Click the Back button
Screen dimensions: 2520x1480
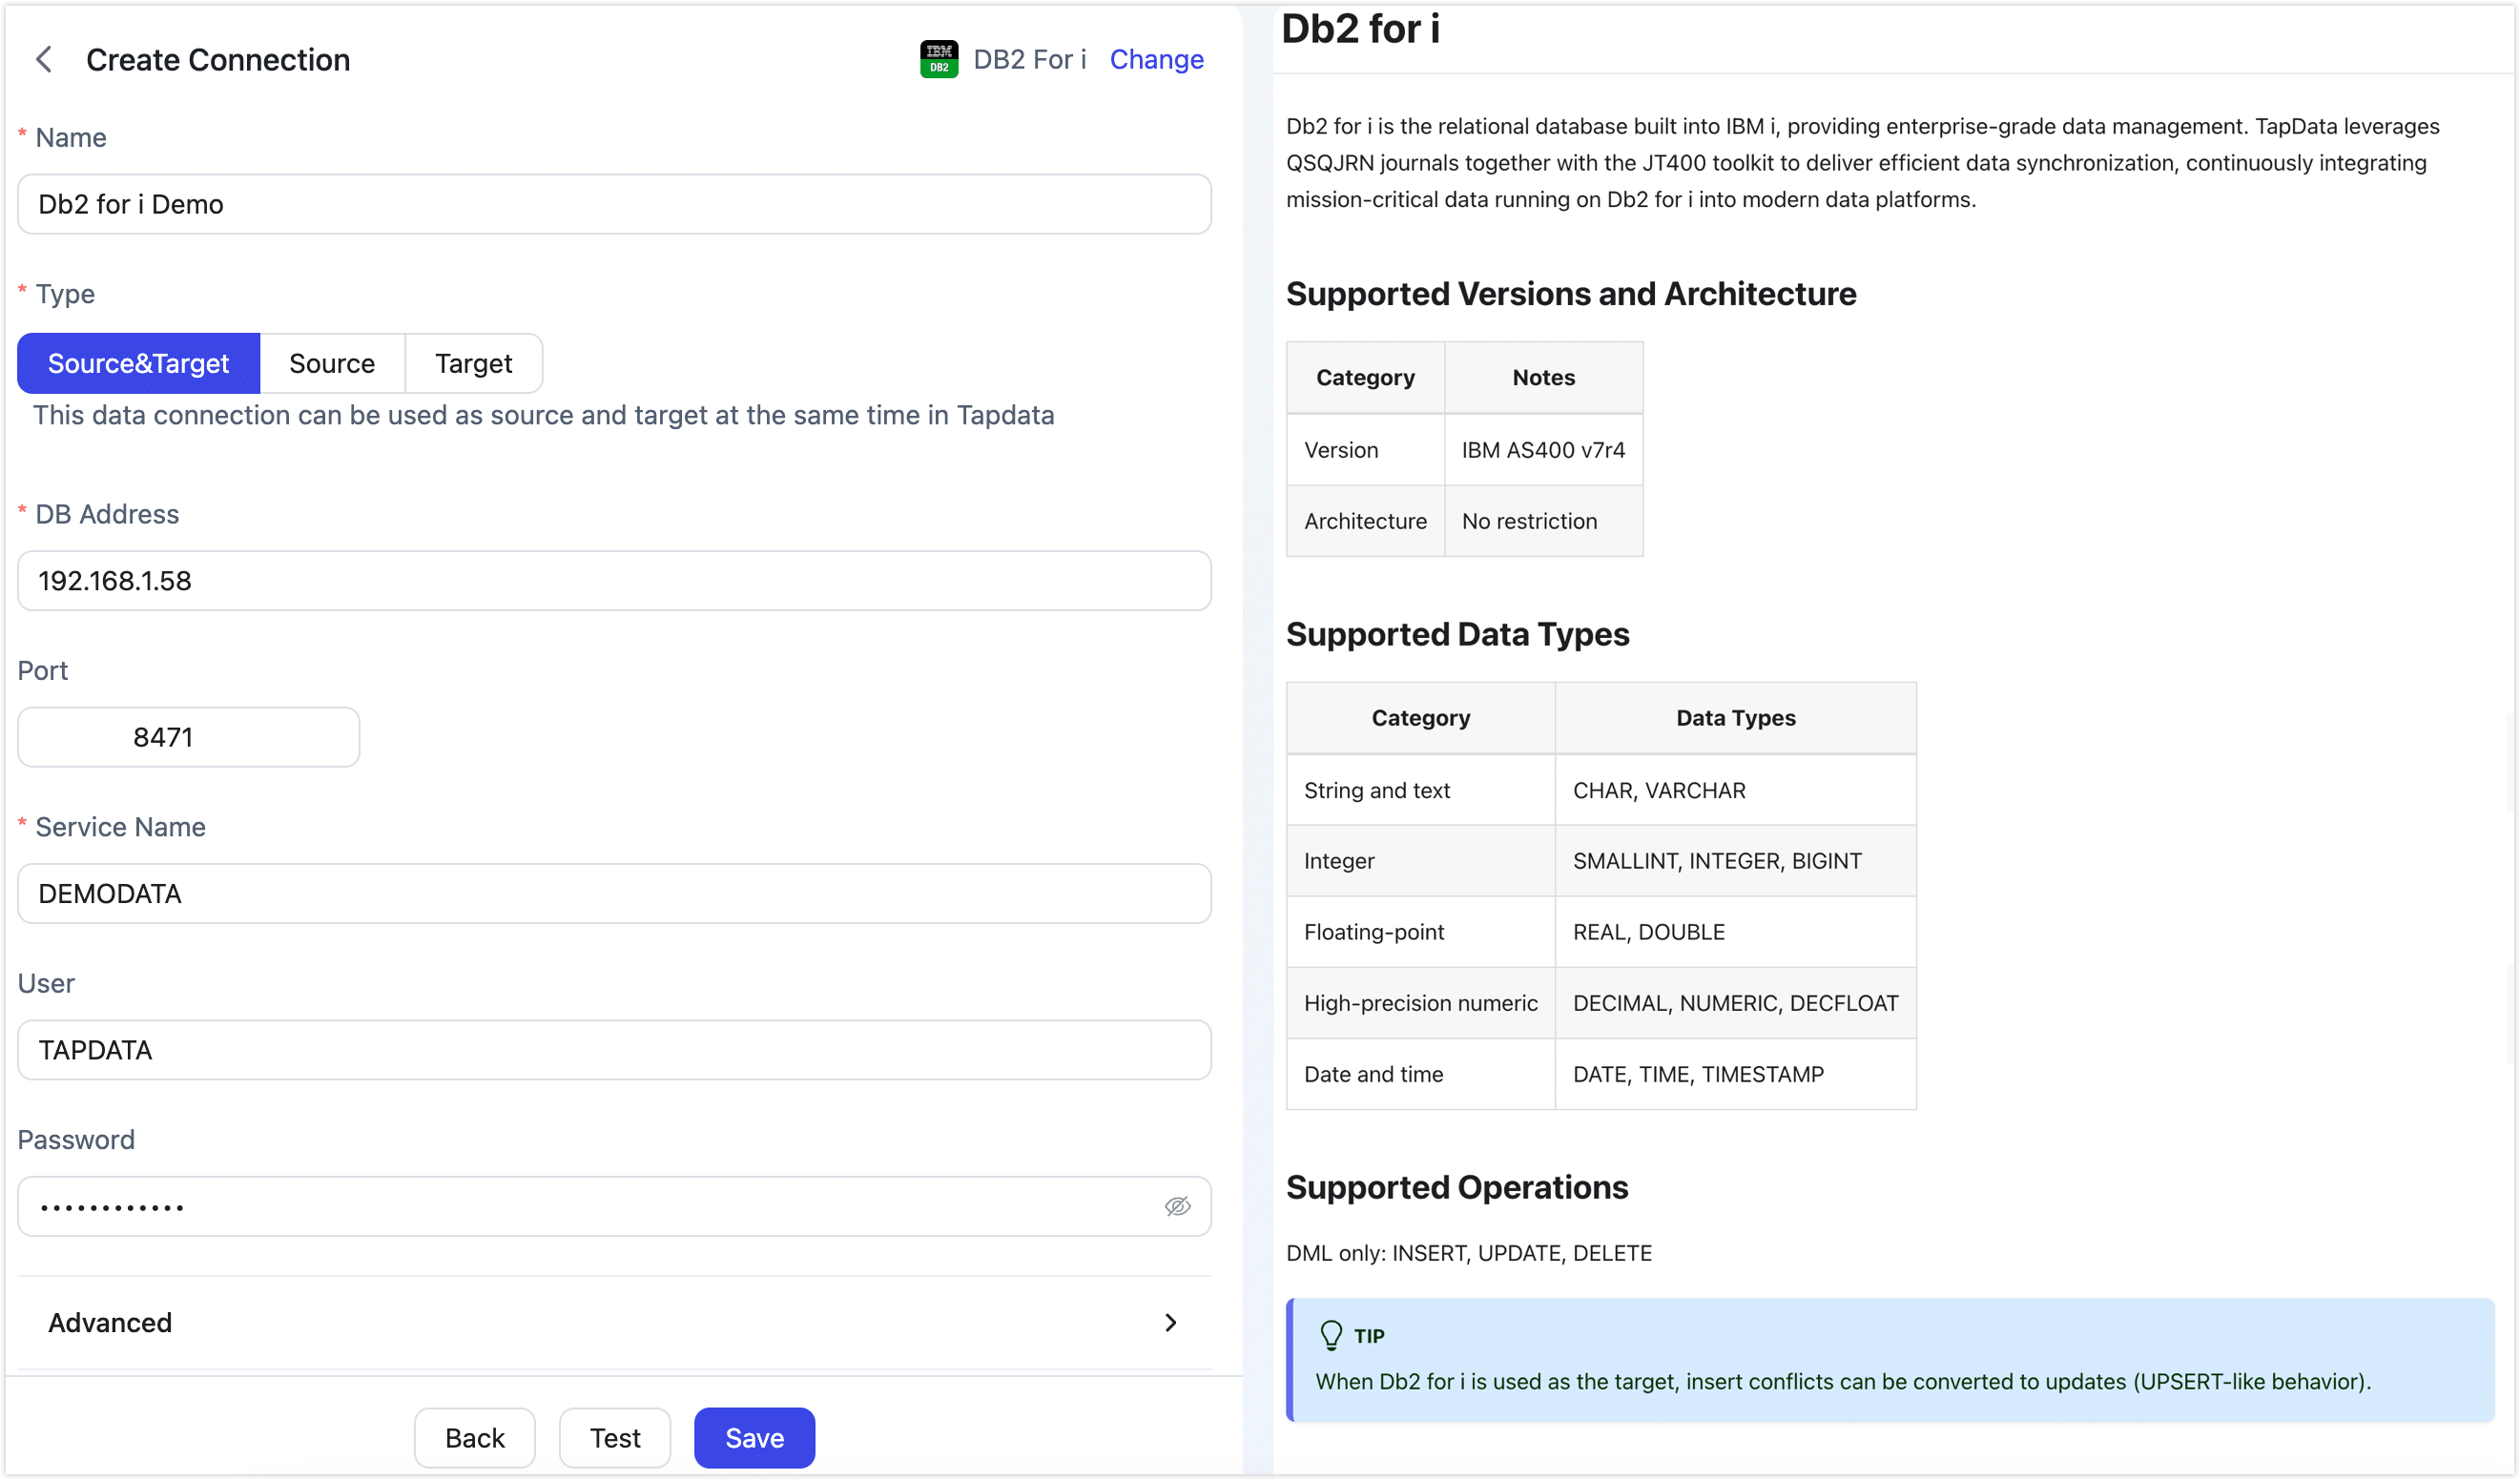tap(475, 1437)
